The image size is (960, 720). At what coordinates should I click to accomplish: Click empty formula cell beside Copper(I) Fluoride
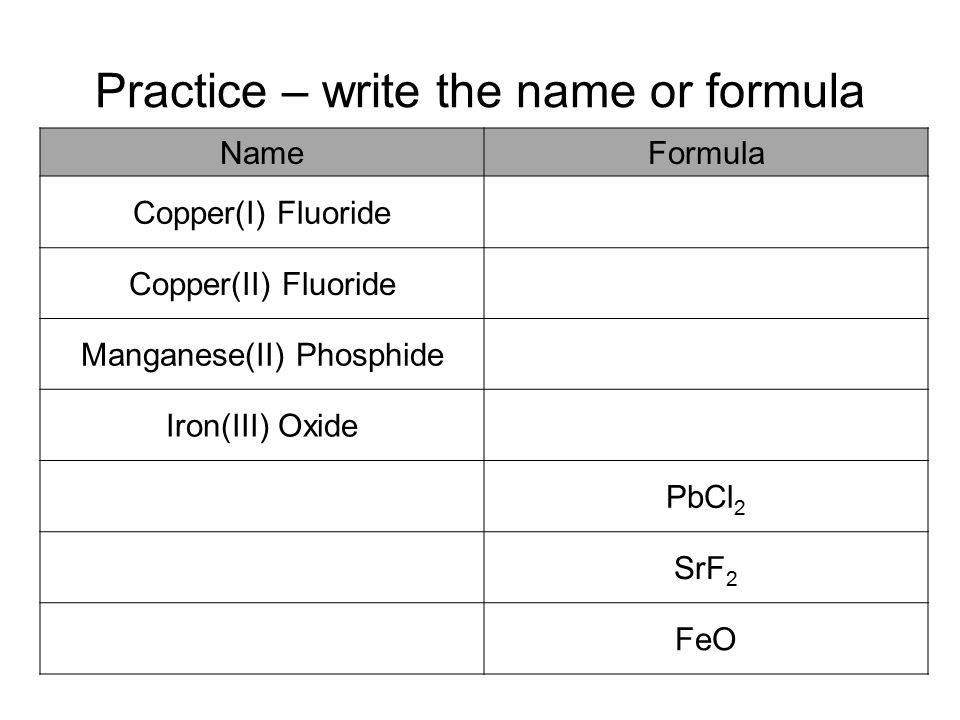[706, 212]
